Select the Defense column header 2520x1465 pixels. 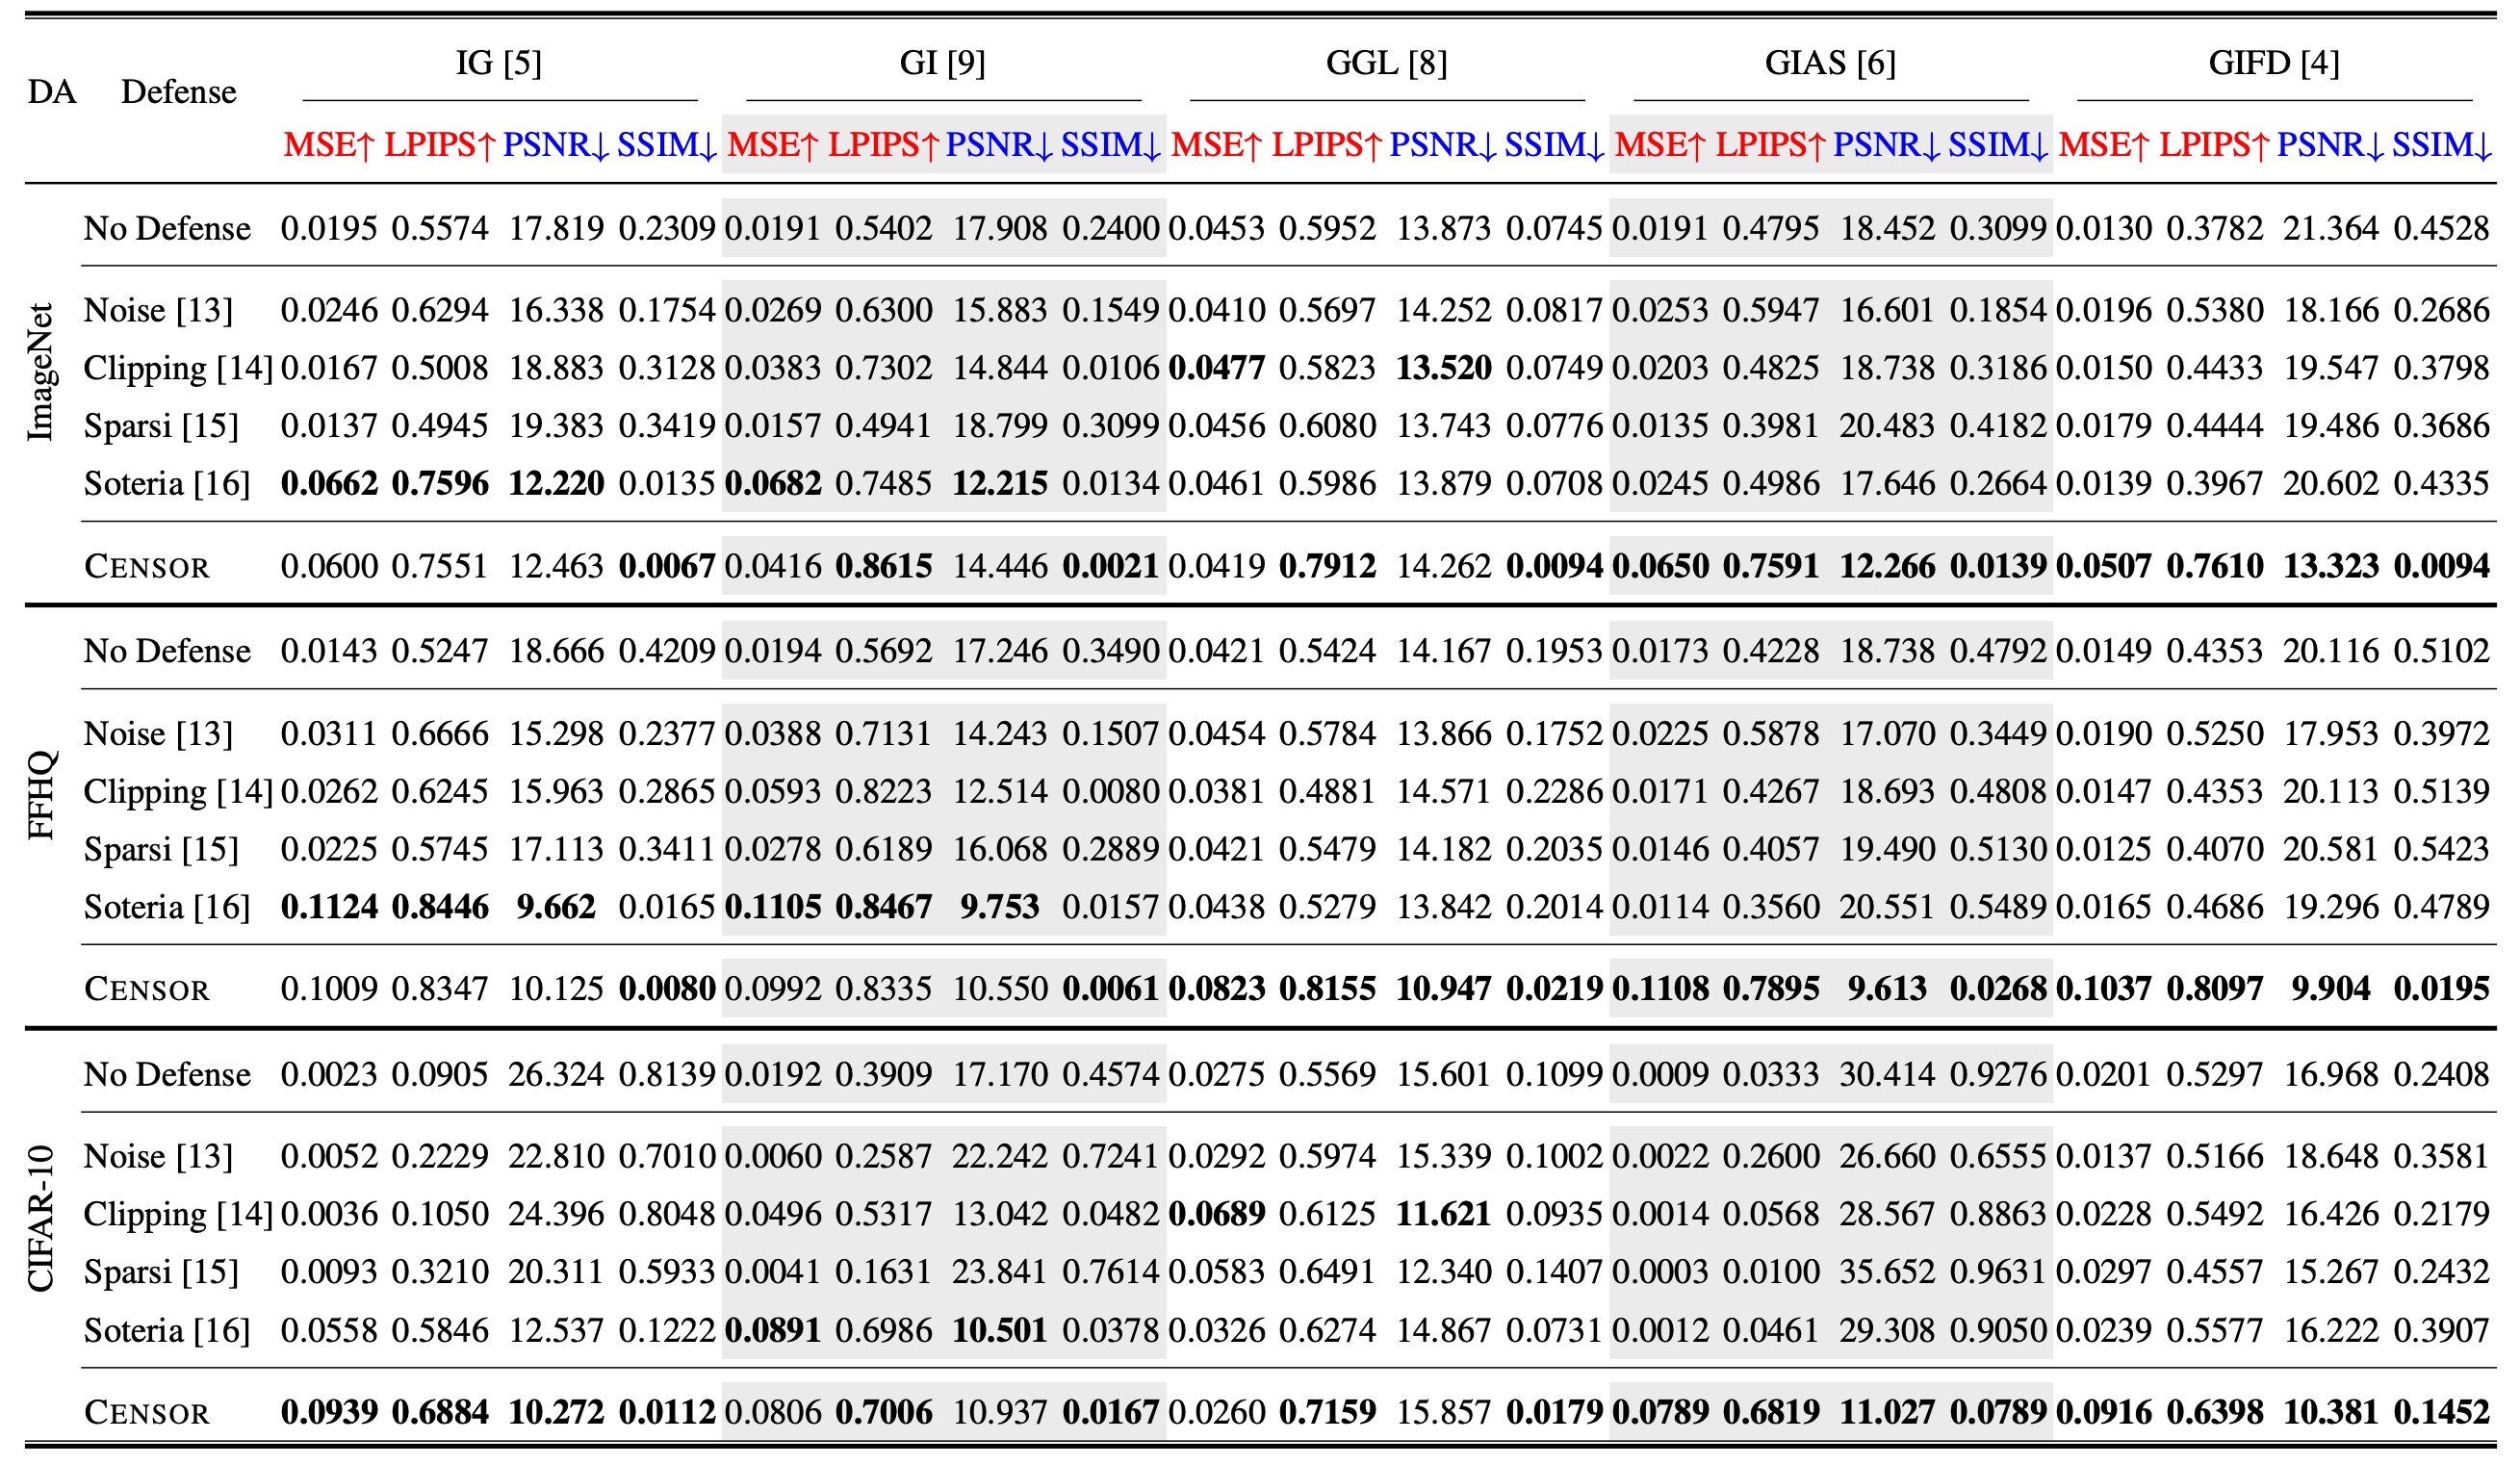point(179,92)
